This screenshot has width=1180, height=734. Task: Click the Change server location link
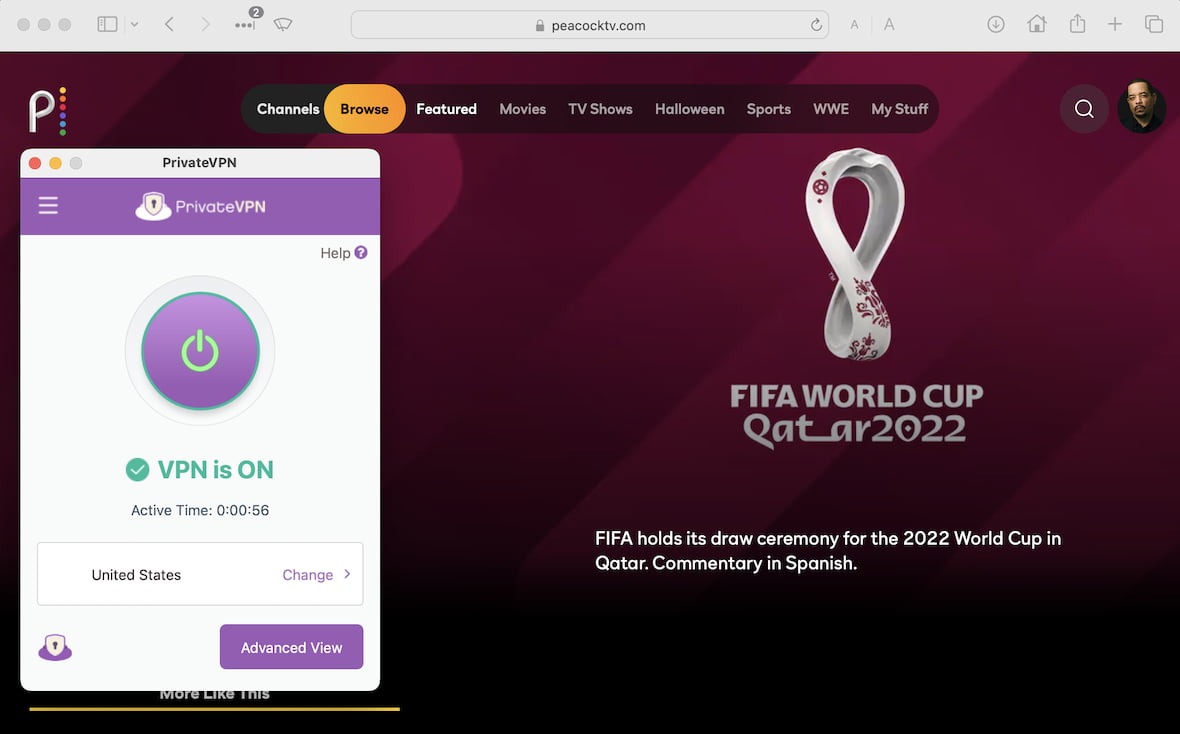[x=307, y=575]
